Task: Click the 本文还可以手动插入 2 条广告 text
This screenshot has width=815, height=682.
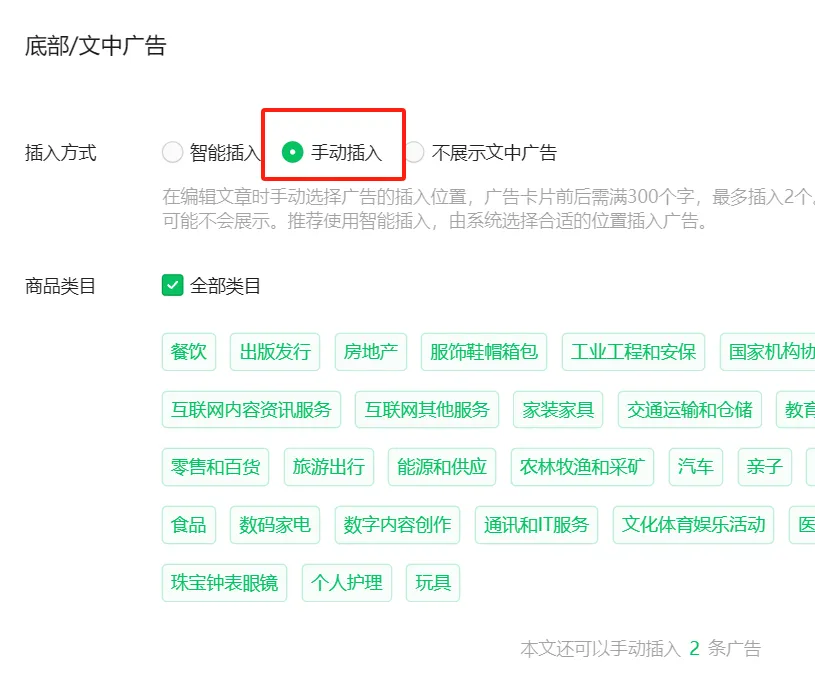Action: (640, 648)
